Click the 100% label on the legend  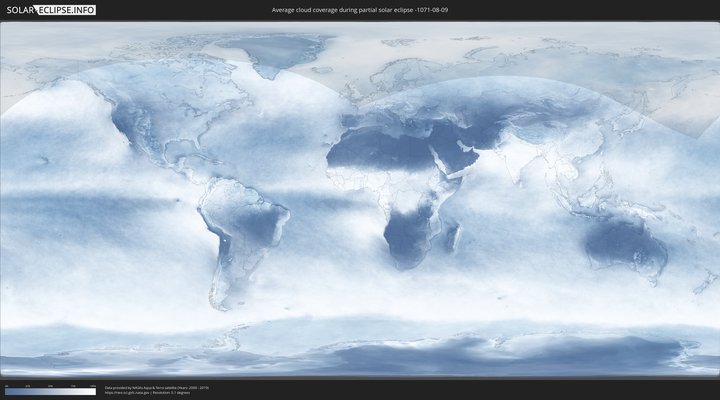pos(93,386)
